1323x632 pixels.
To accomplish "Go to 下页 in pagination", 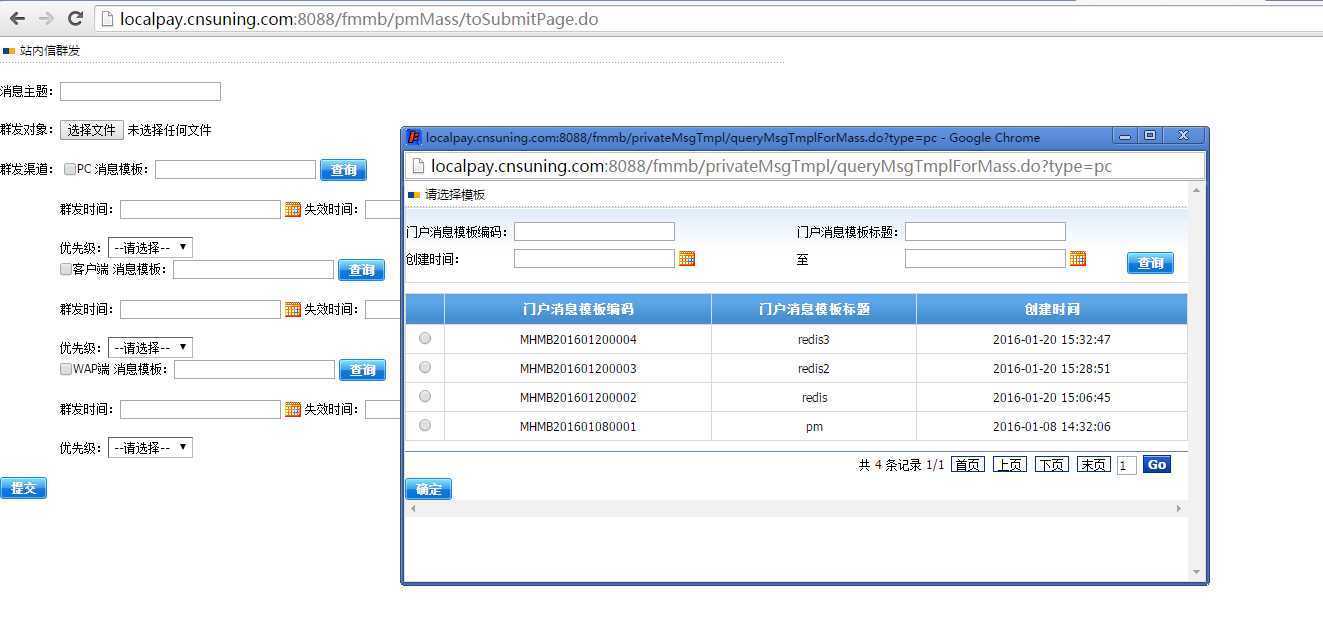I will tap(1051, 465).
